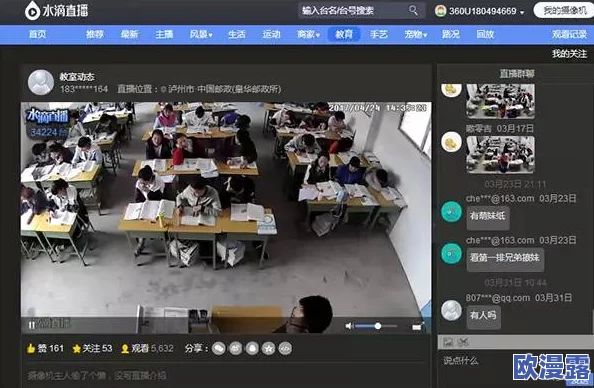Click the avatar beside 03月17日 screenshot
The image size is (594, 388).
coord(451,142)
